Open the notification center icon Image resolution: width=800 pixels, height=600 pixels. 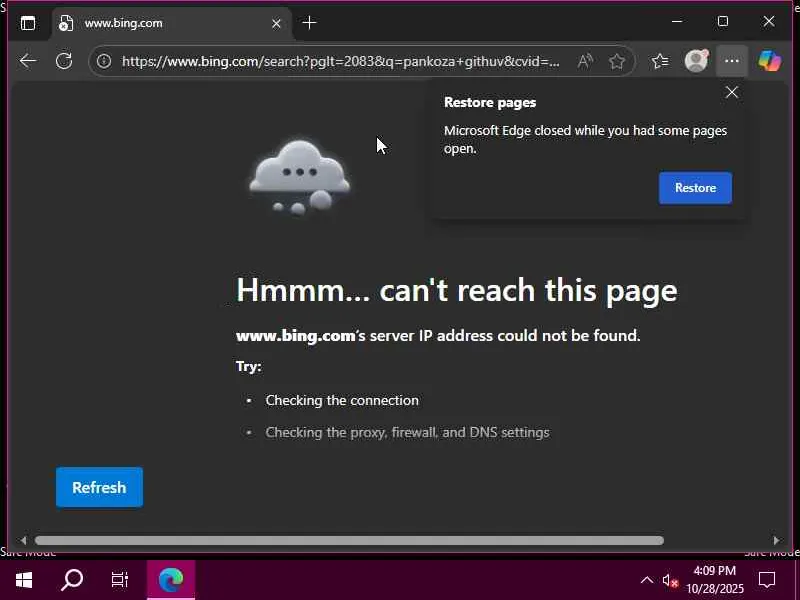click(x=767, y=580)
